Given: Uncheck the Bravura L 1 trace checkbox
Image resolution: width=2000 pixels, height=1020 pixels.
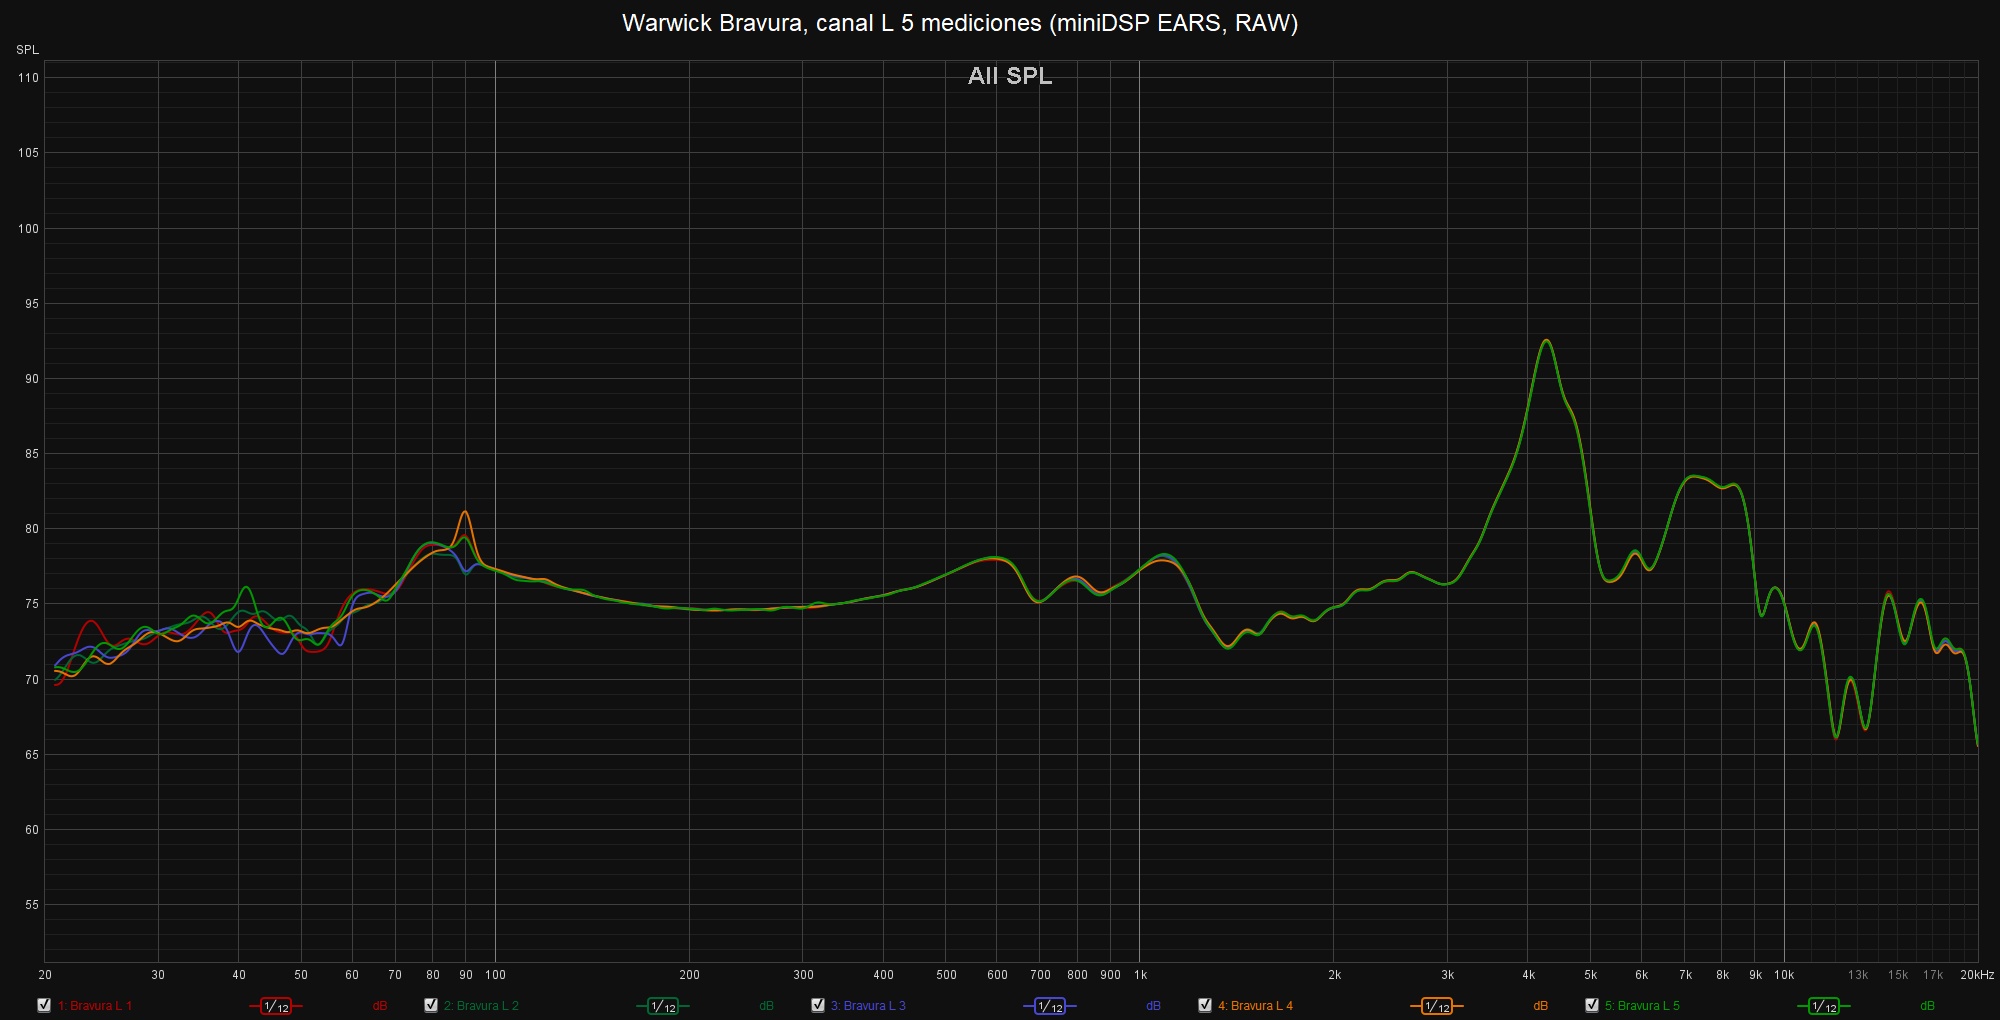Looking at the screenshot, I should (x=44, y=1005).
